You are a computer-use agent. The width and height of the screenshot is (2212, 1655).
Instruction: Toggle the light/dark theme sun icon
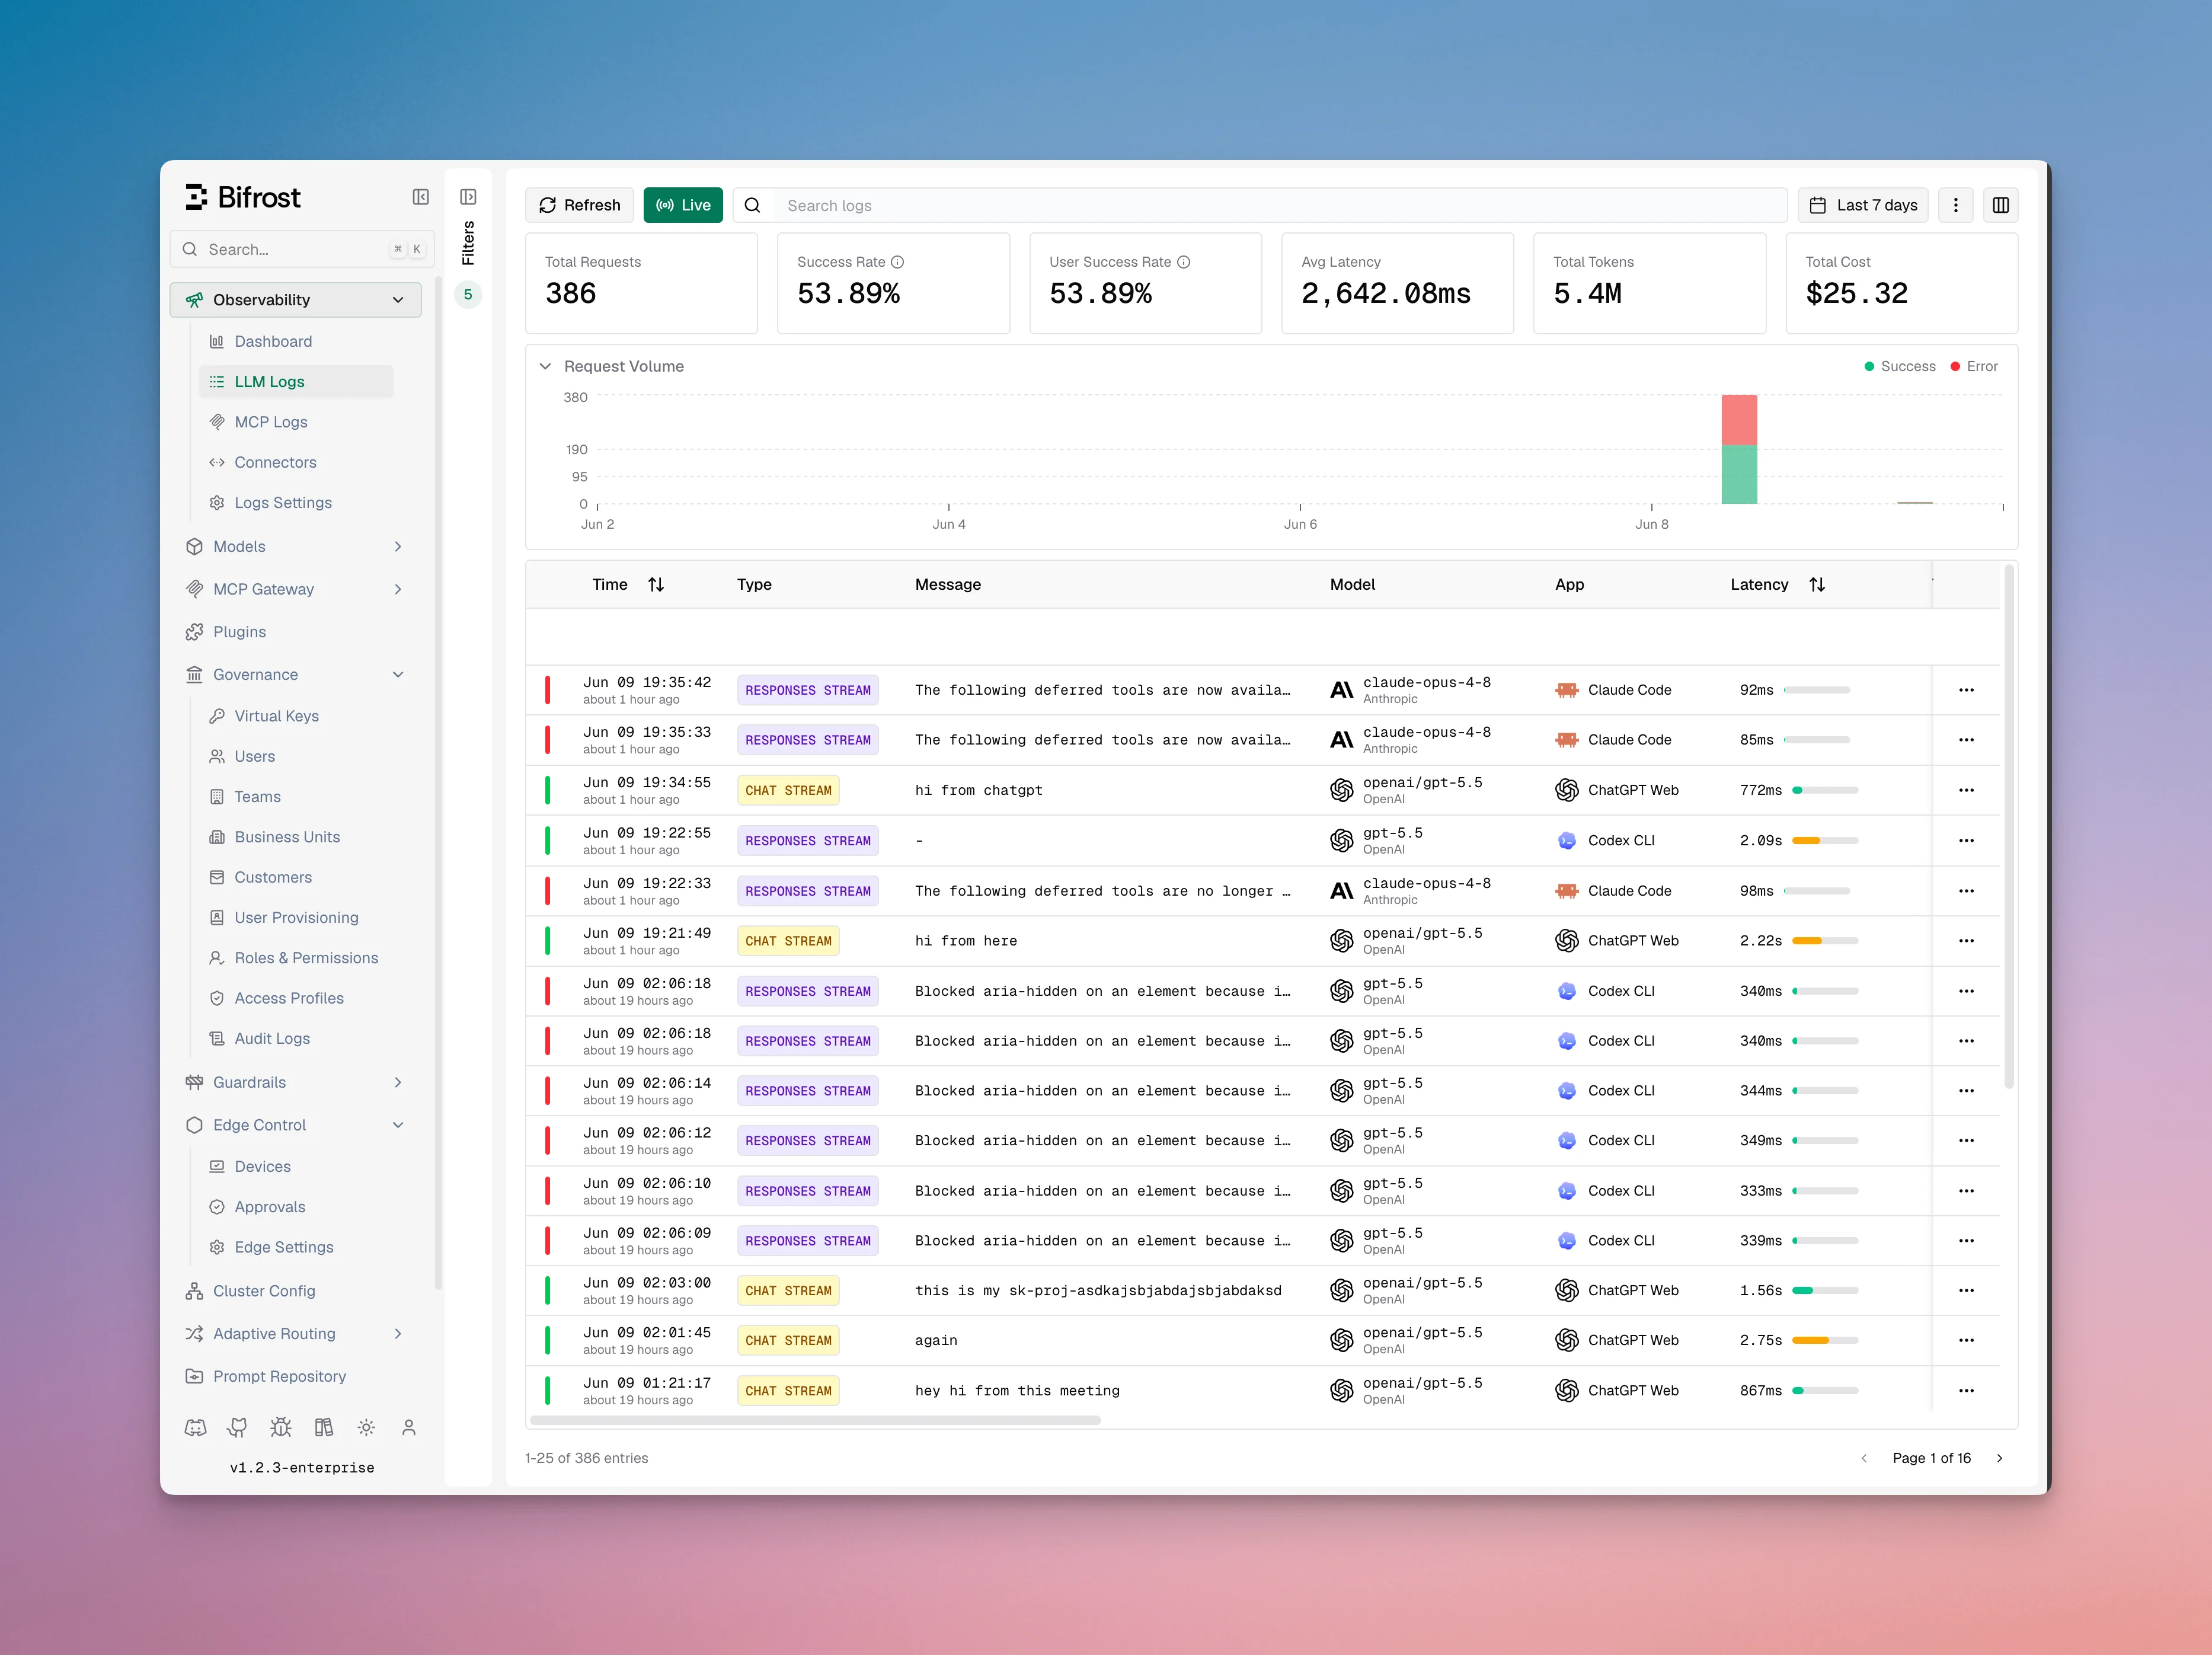tap(366, 1427)
